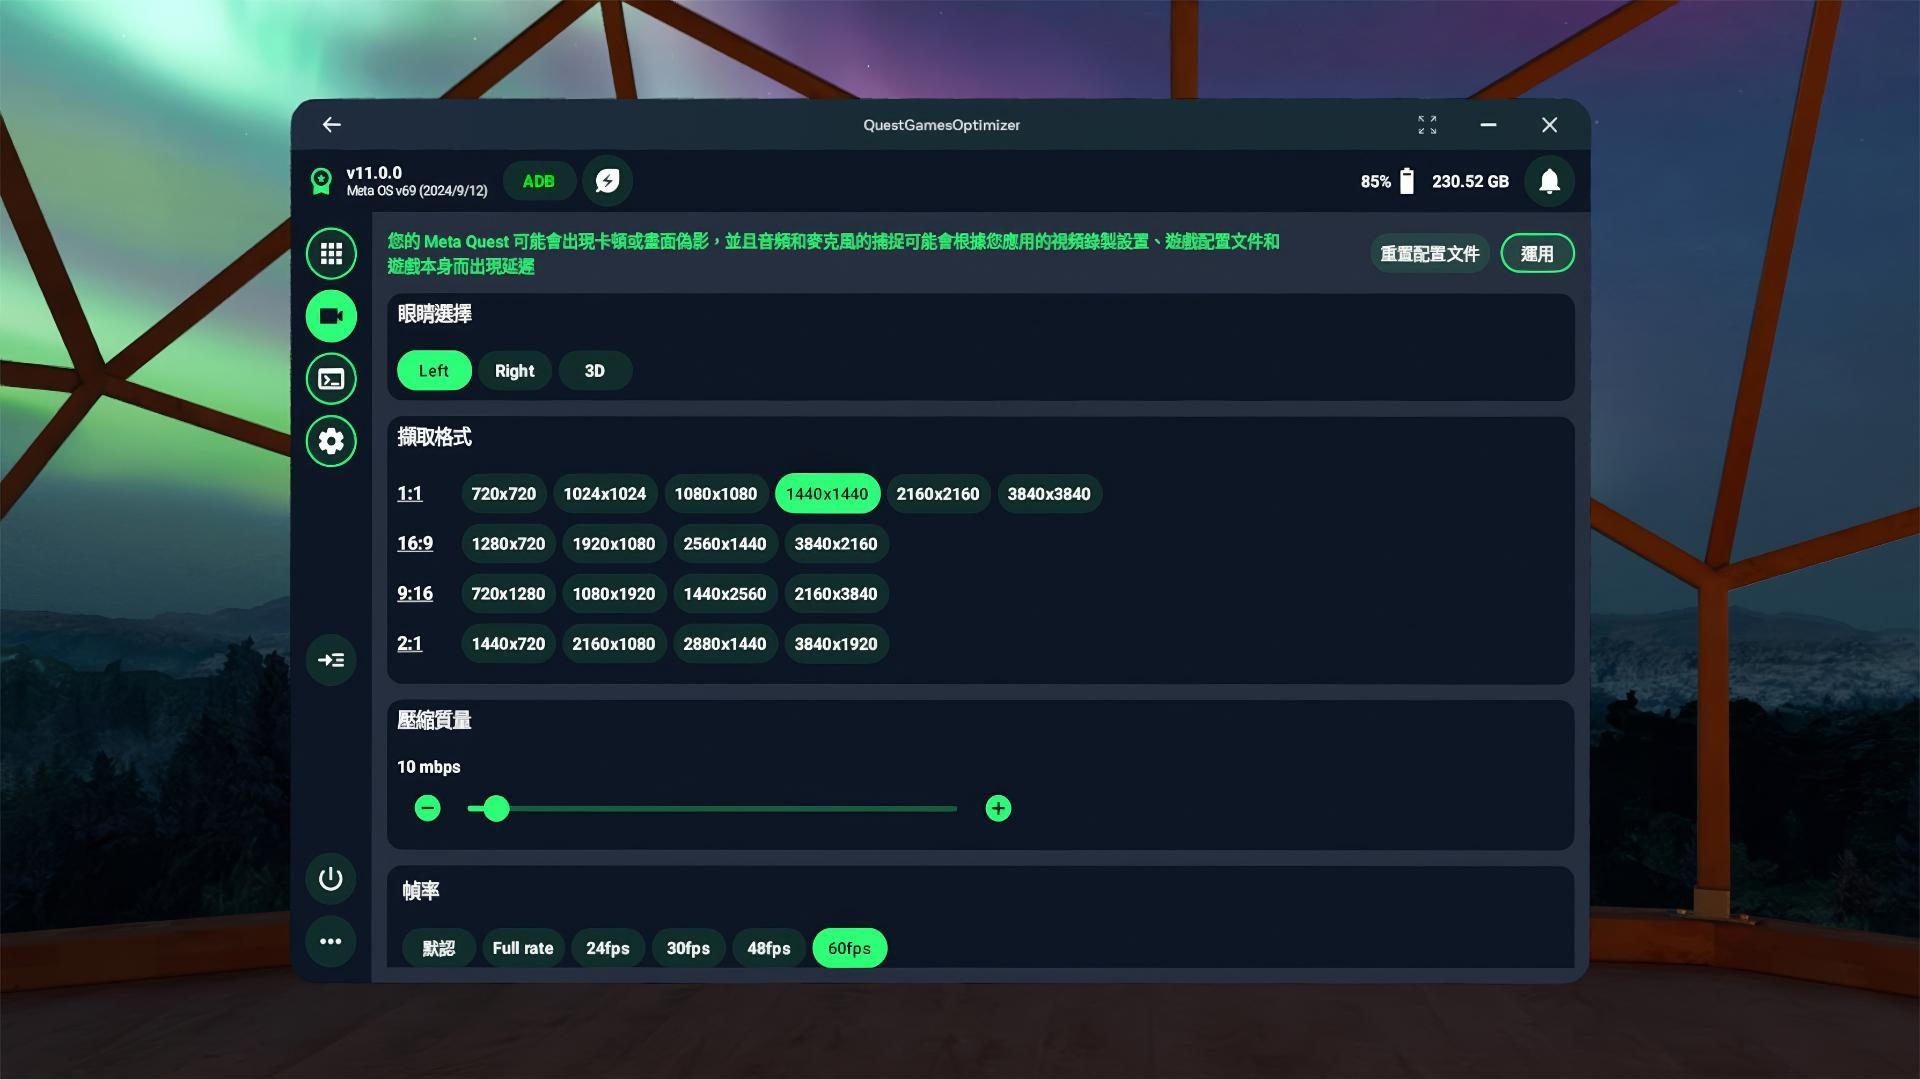Open the video recording settings tab
1920x1079 pixels.
[331, 317]
